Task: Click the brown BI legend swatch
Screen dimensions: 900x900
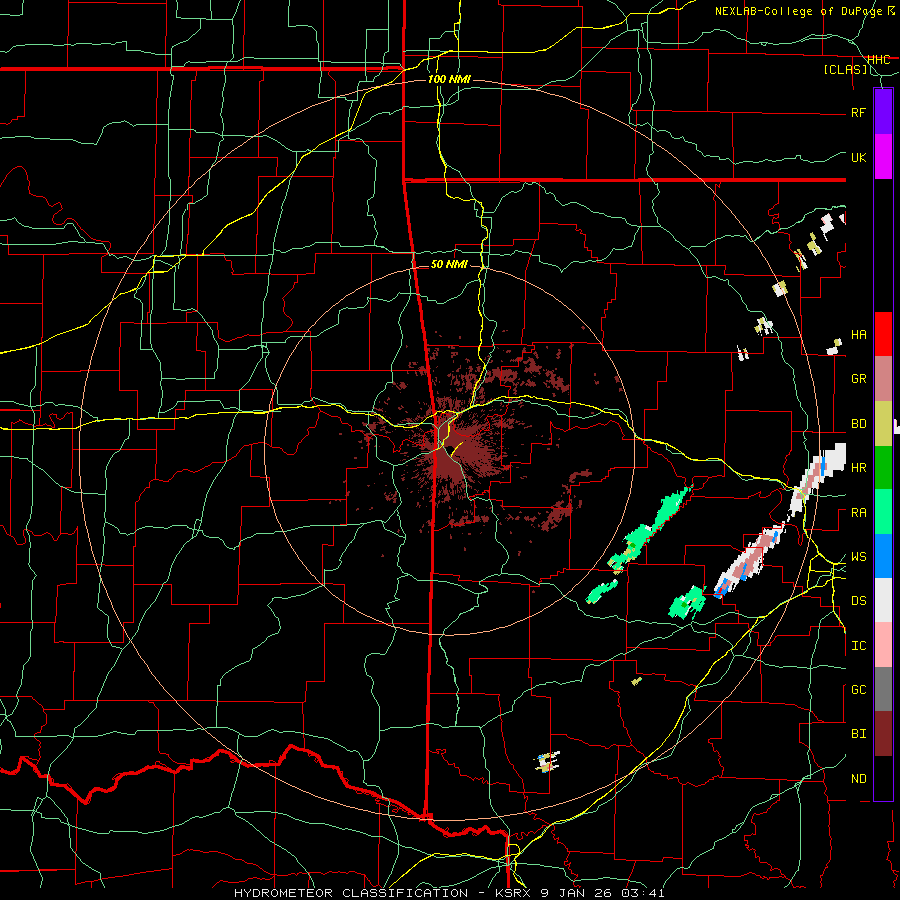Action: click(x=883, y=734)
